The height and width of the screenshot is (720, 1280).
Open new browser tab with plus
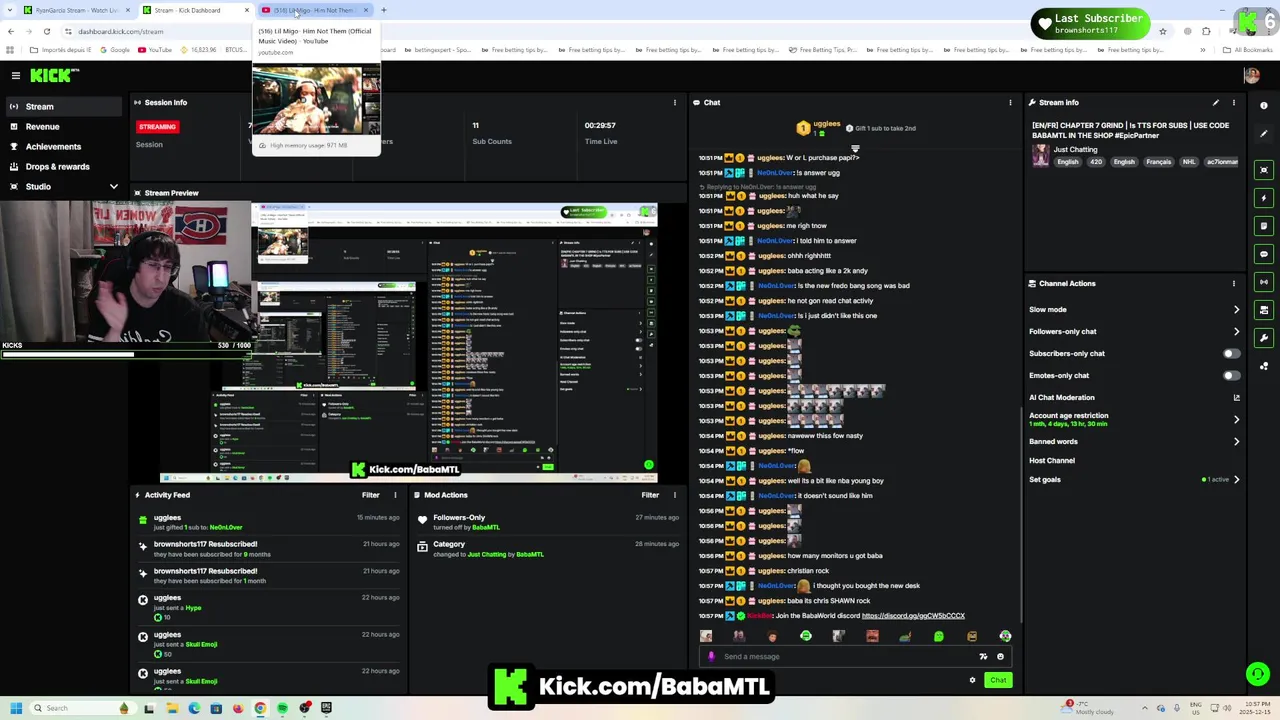click(x=383, y=10)
